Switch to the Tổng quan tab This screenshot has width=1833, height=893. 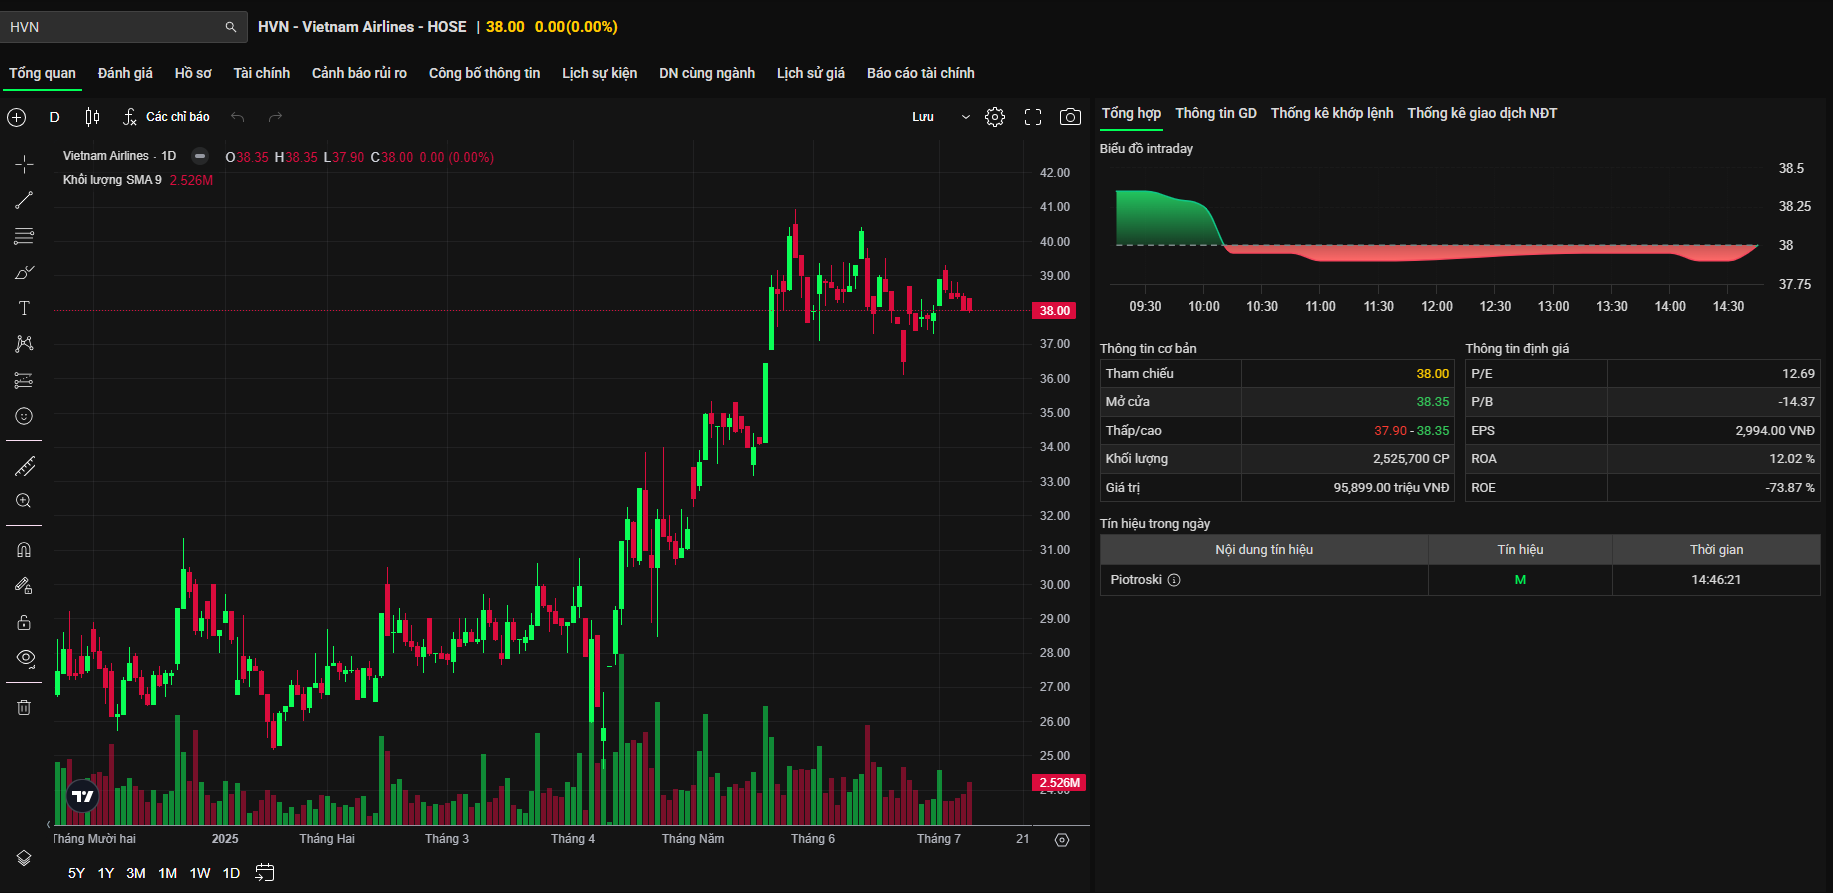42,73
